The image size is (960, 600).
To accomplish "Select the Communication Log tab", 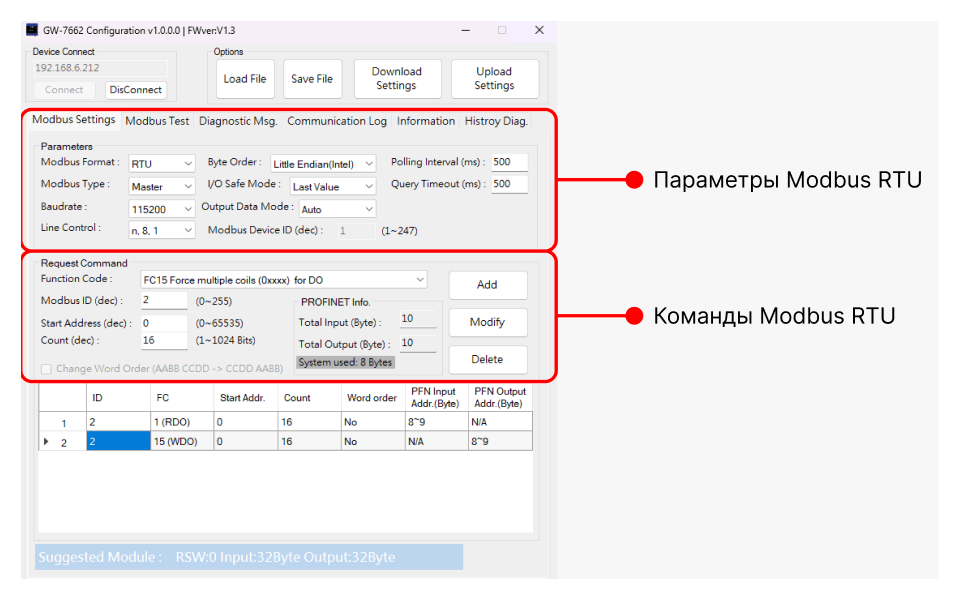I will [337, 121].
